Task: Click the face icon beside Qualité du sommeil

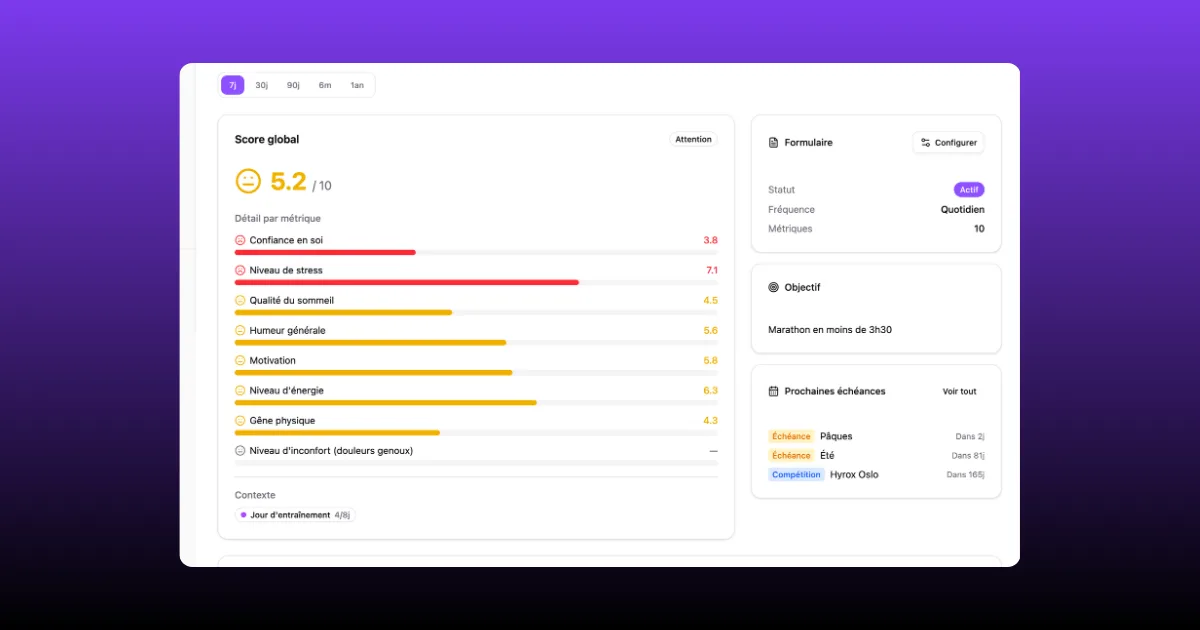Action: click(x=240, y=300)
